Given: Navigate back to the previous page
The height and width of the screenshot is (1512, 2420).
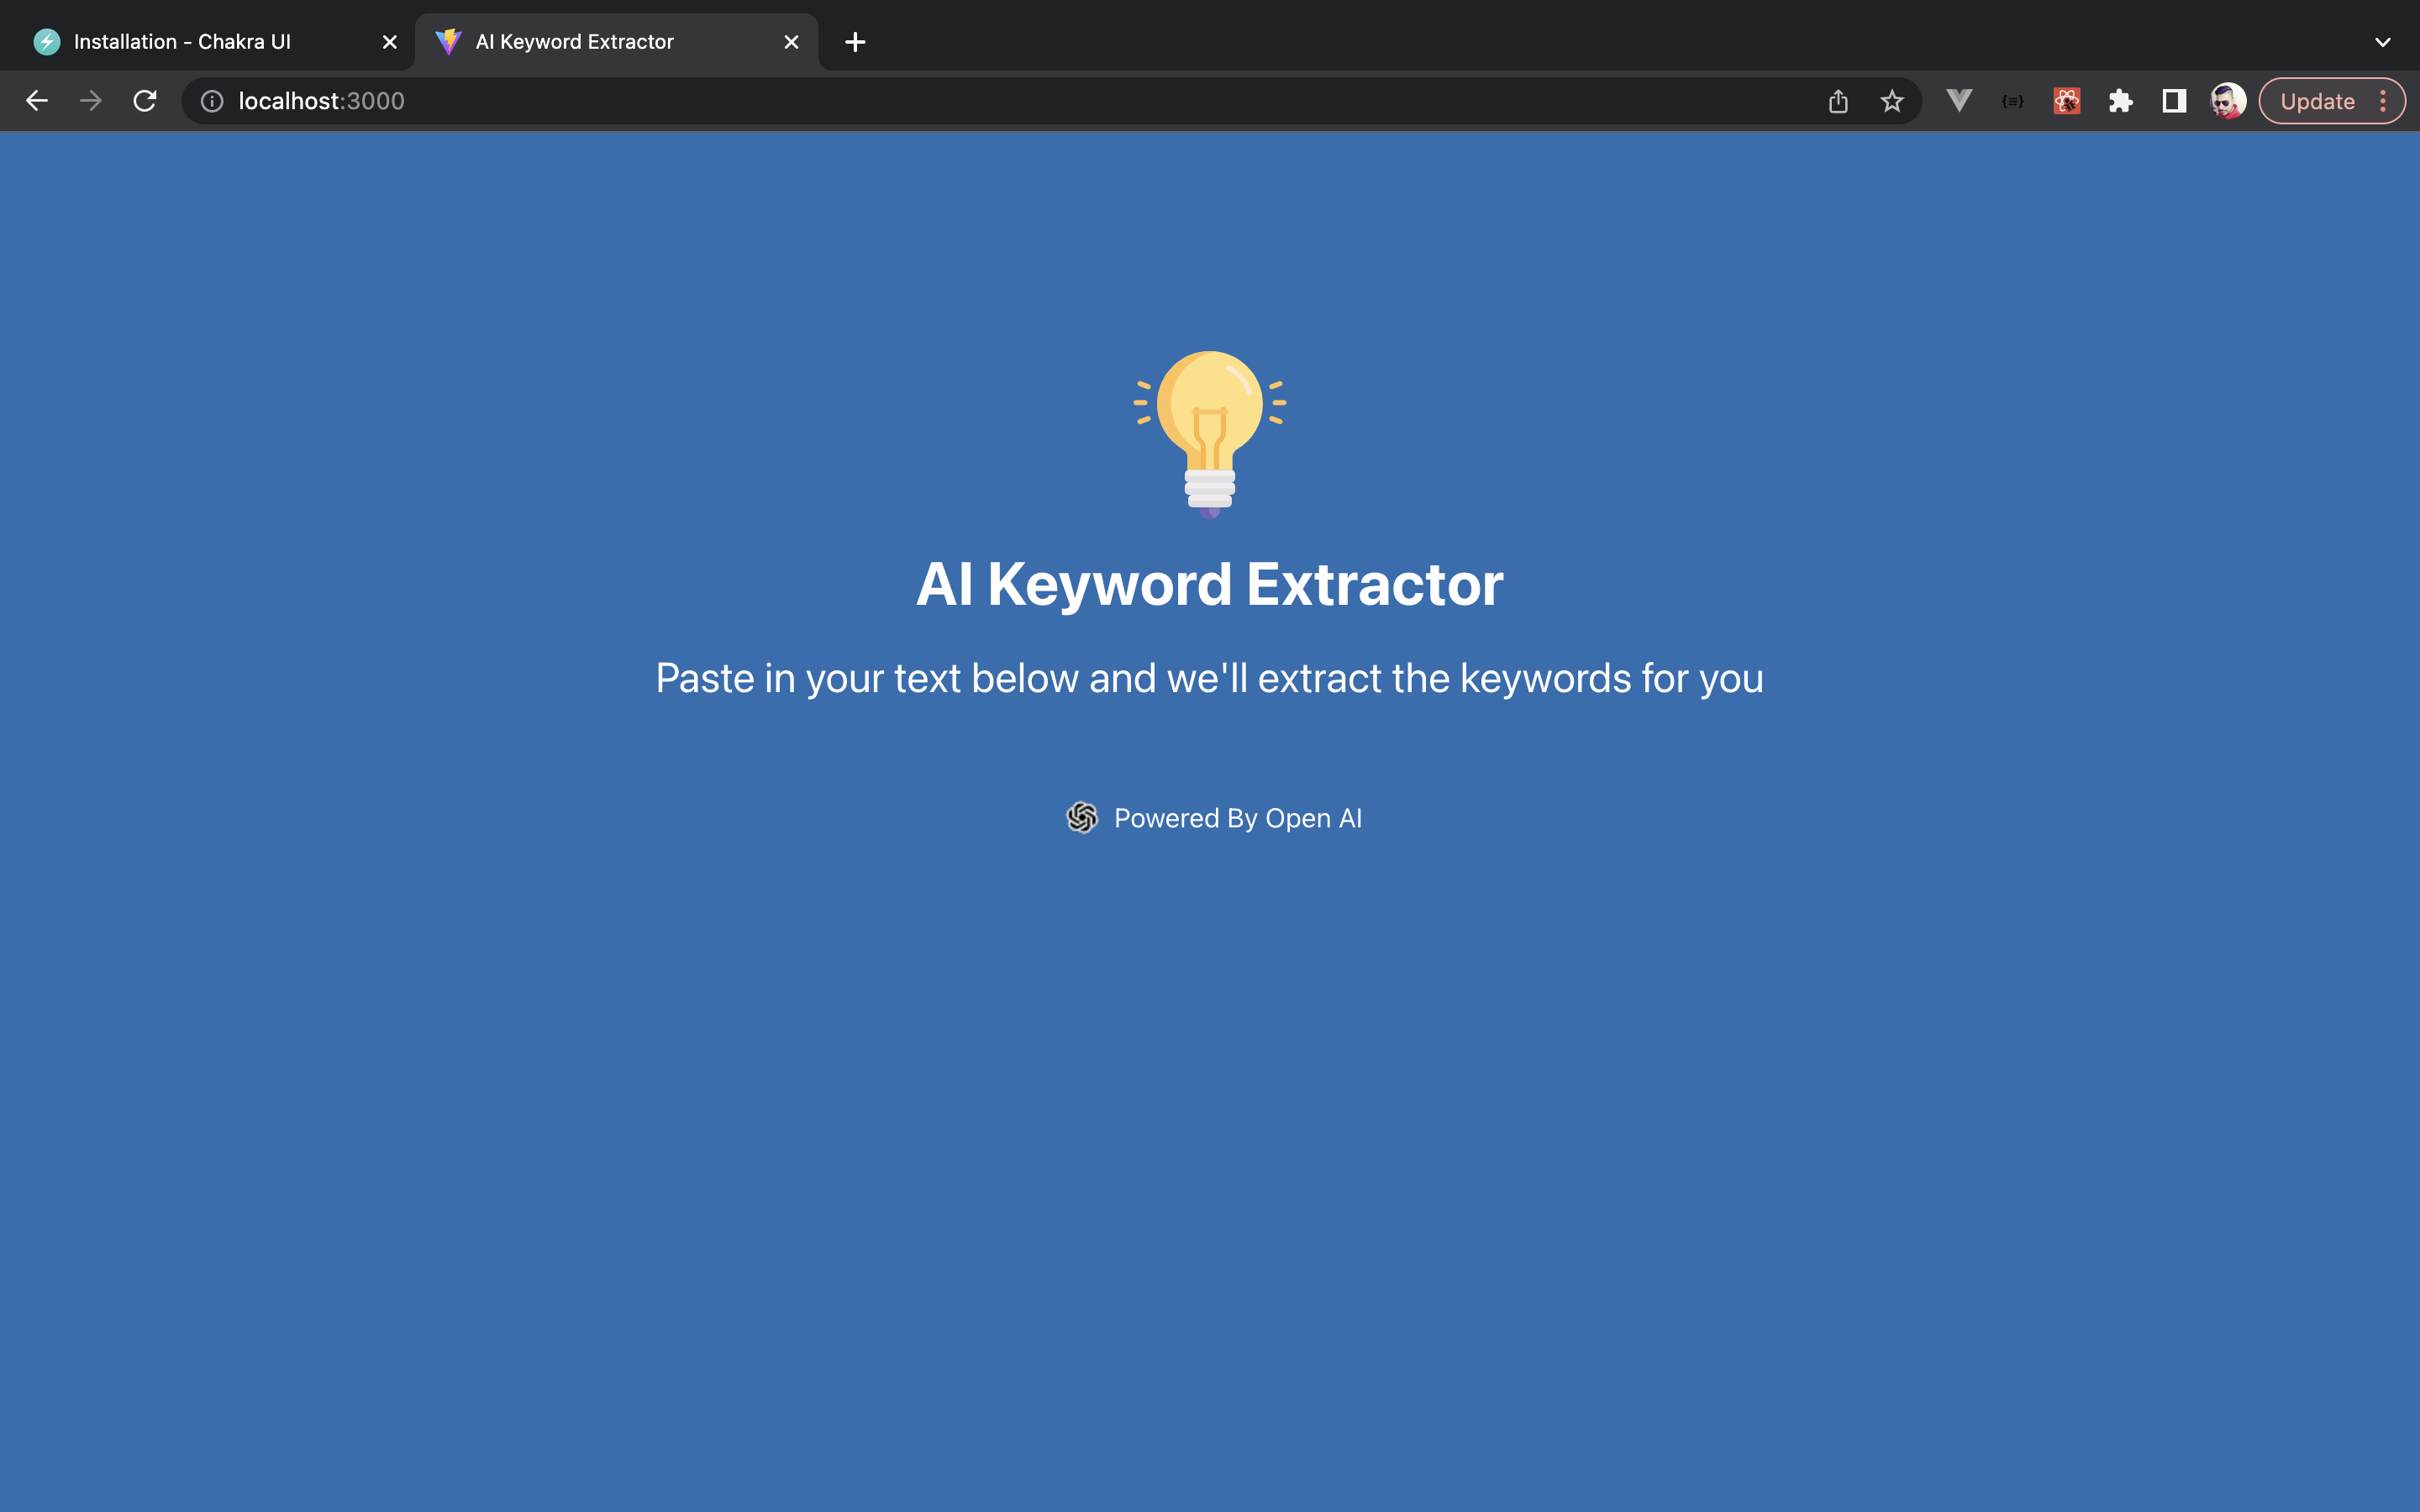Looking at the screenshot, I should [37, 100].
